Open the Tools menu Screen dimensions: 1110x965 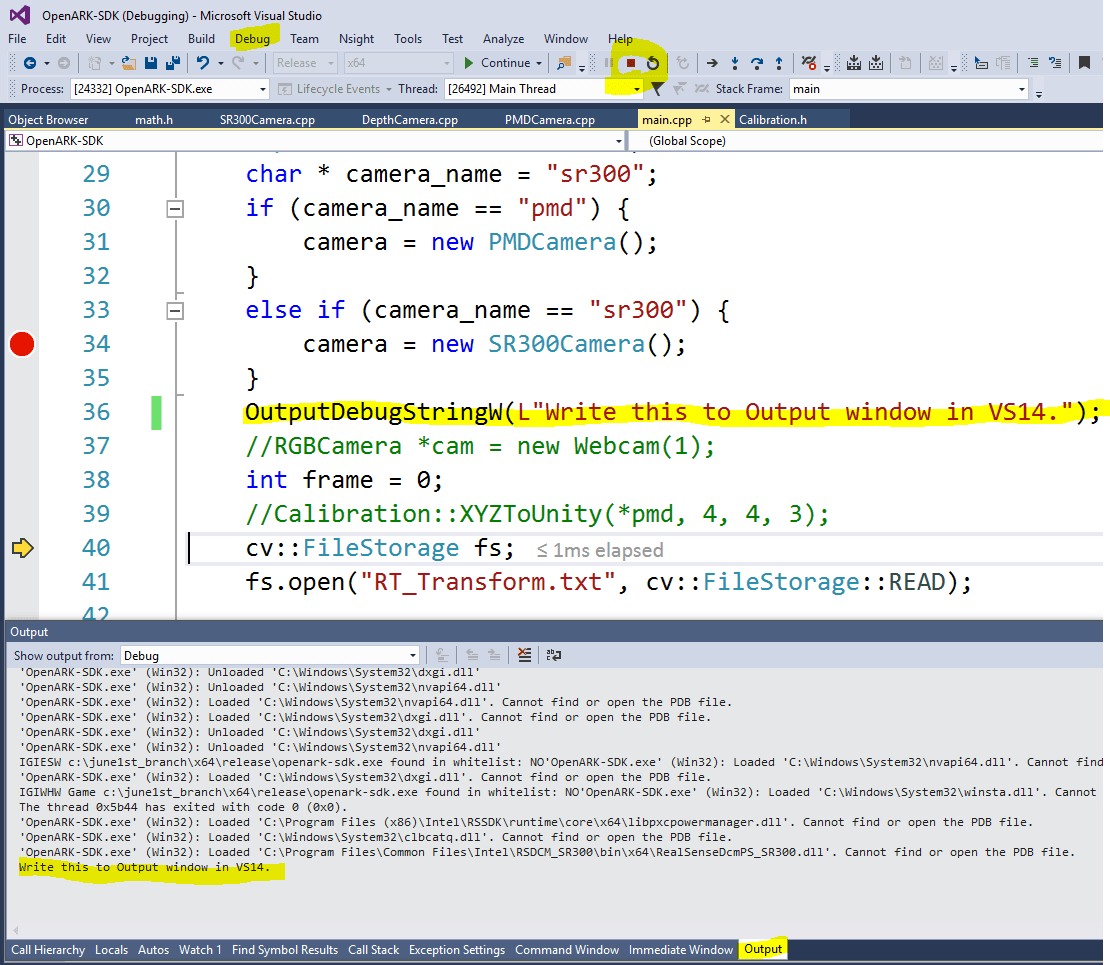click(x=408, y=39)
